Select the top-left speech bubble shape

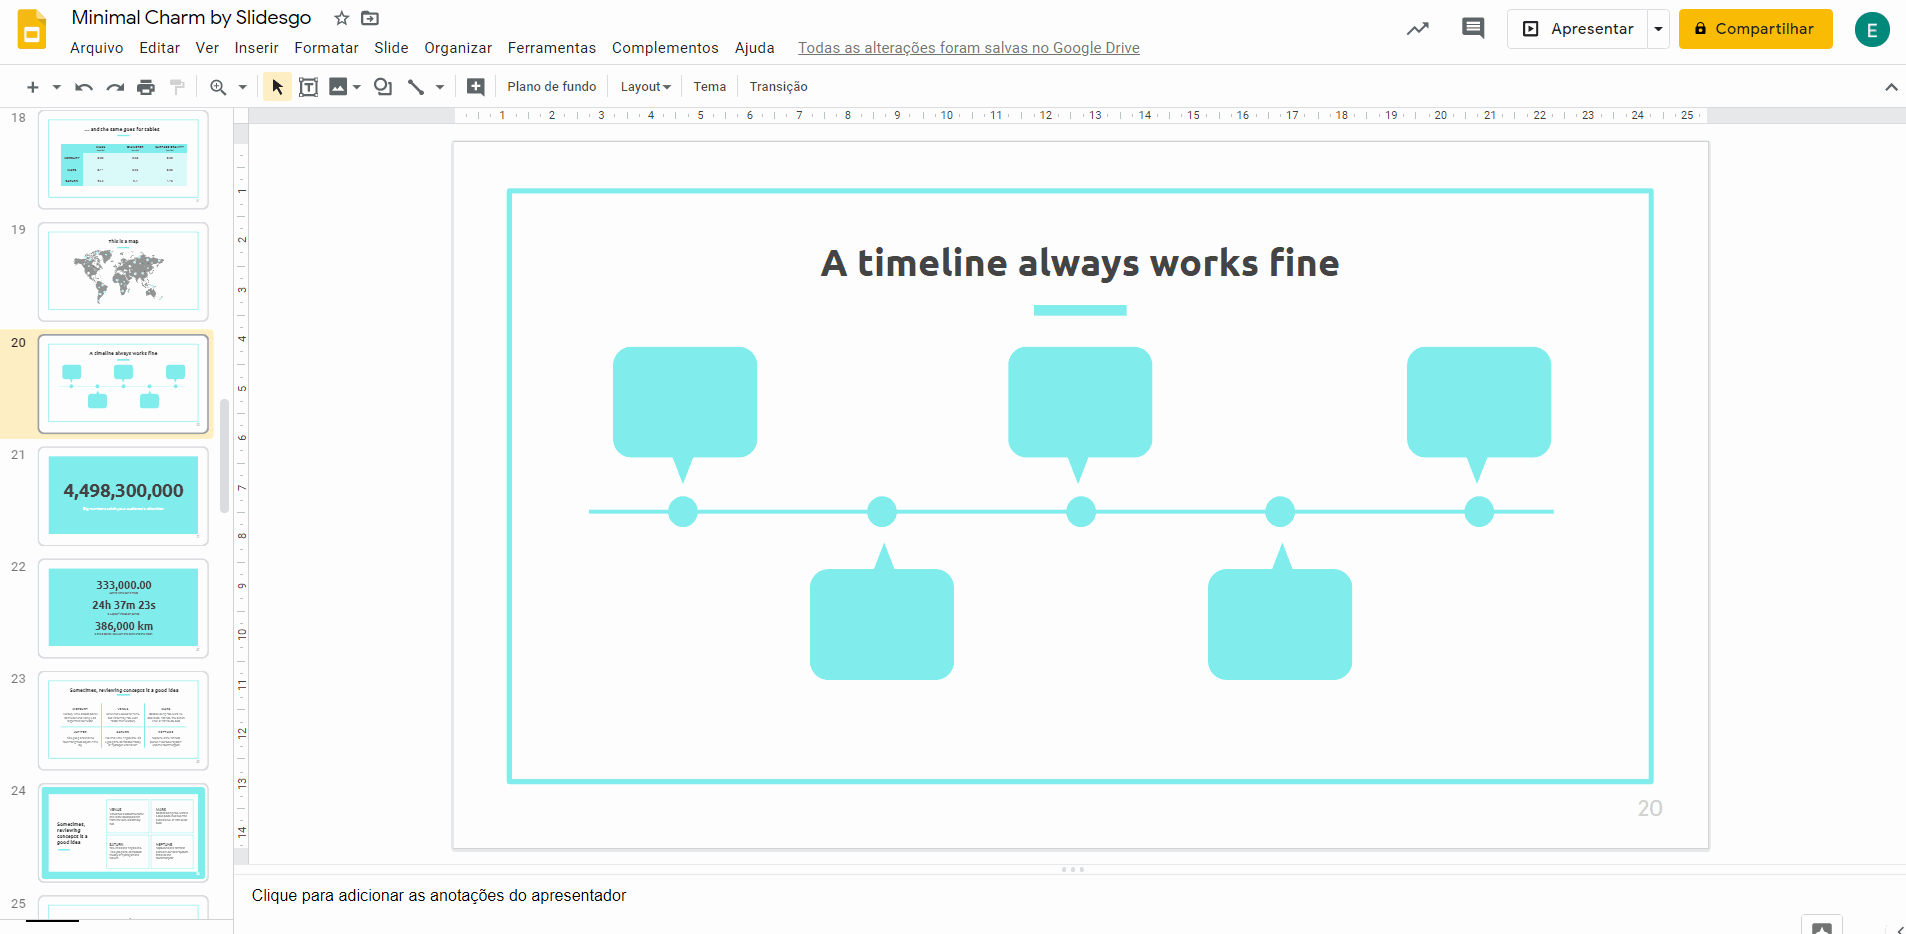click(x=685, y=414)
